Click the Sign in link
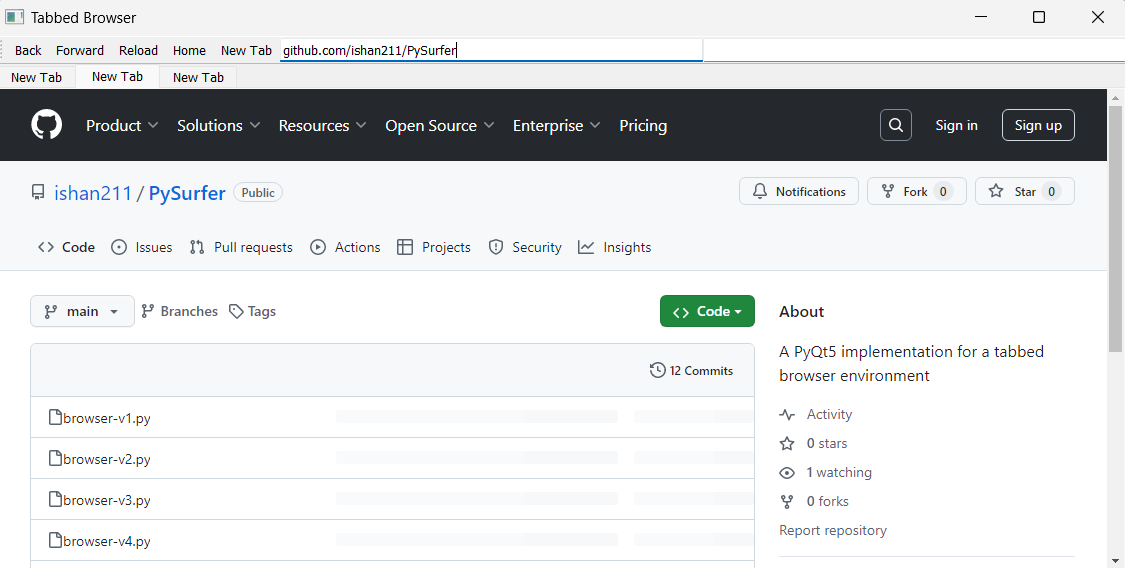Screen dimensions: 1125x568 (956, 126)
